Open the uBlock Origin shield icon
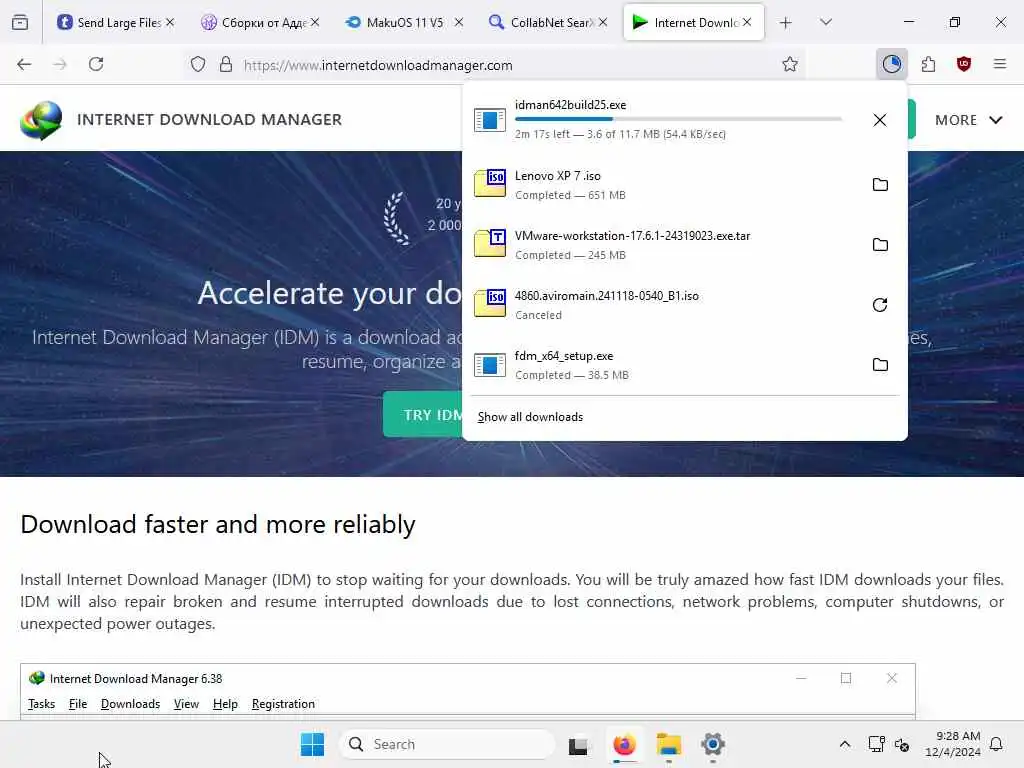Viewport: 1024px width, 768px height. point(963,64)
